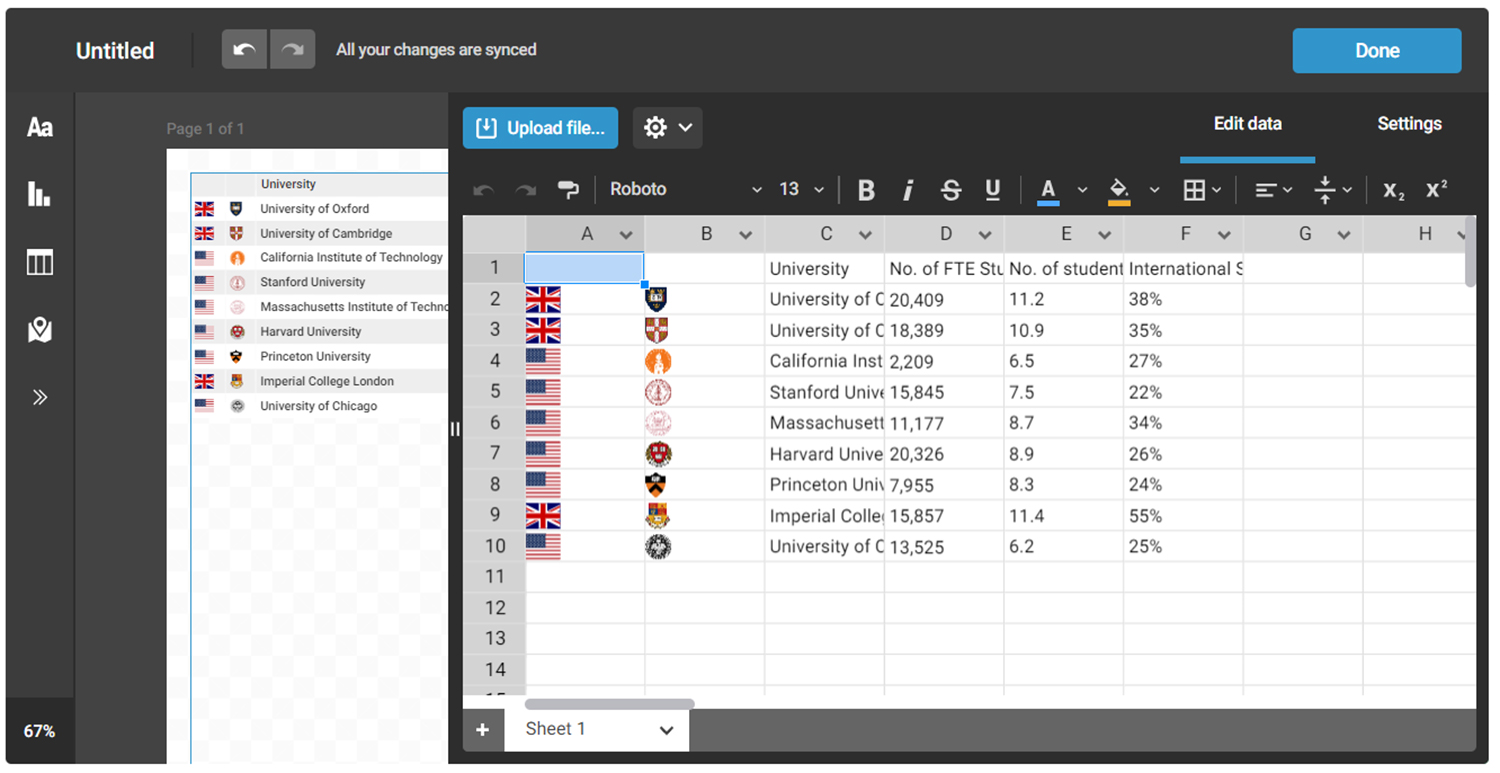The height and width of the screenshot is (773, 1500).
Task: Open column D dropdown arrow
Action: (985, 235)
